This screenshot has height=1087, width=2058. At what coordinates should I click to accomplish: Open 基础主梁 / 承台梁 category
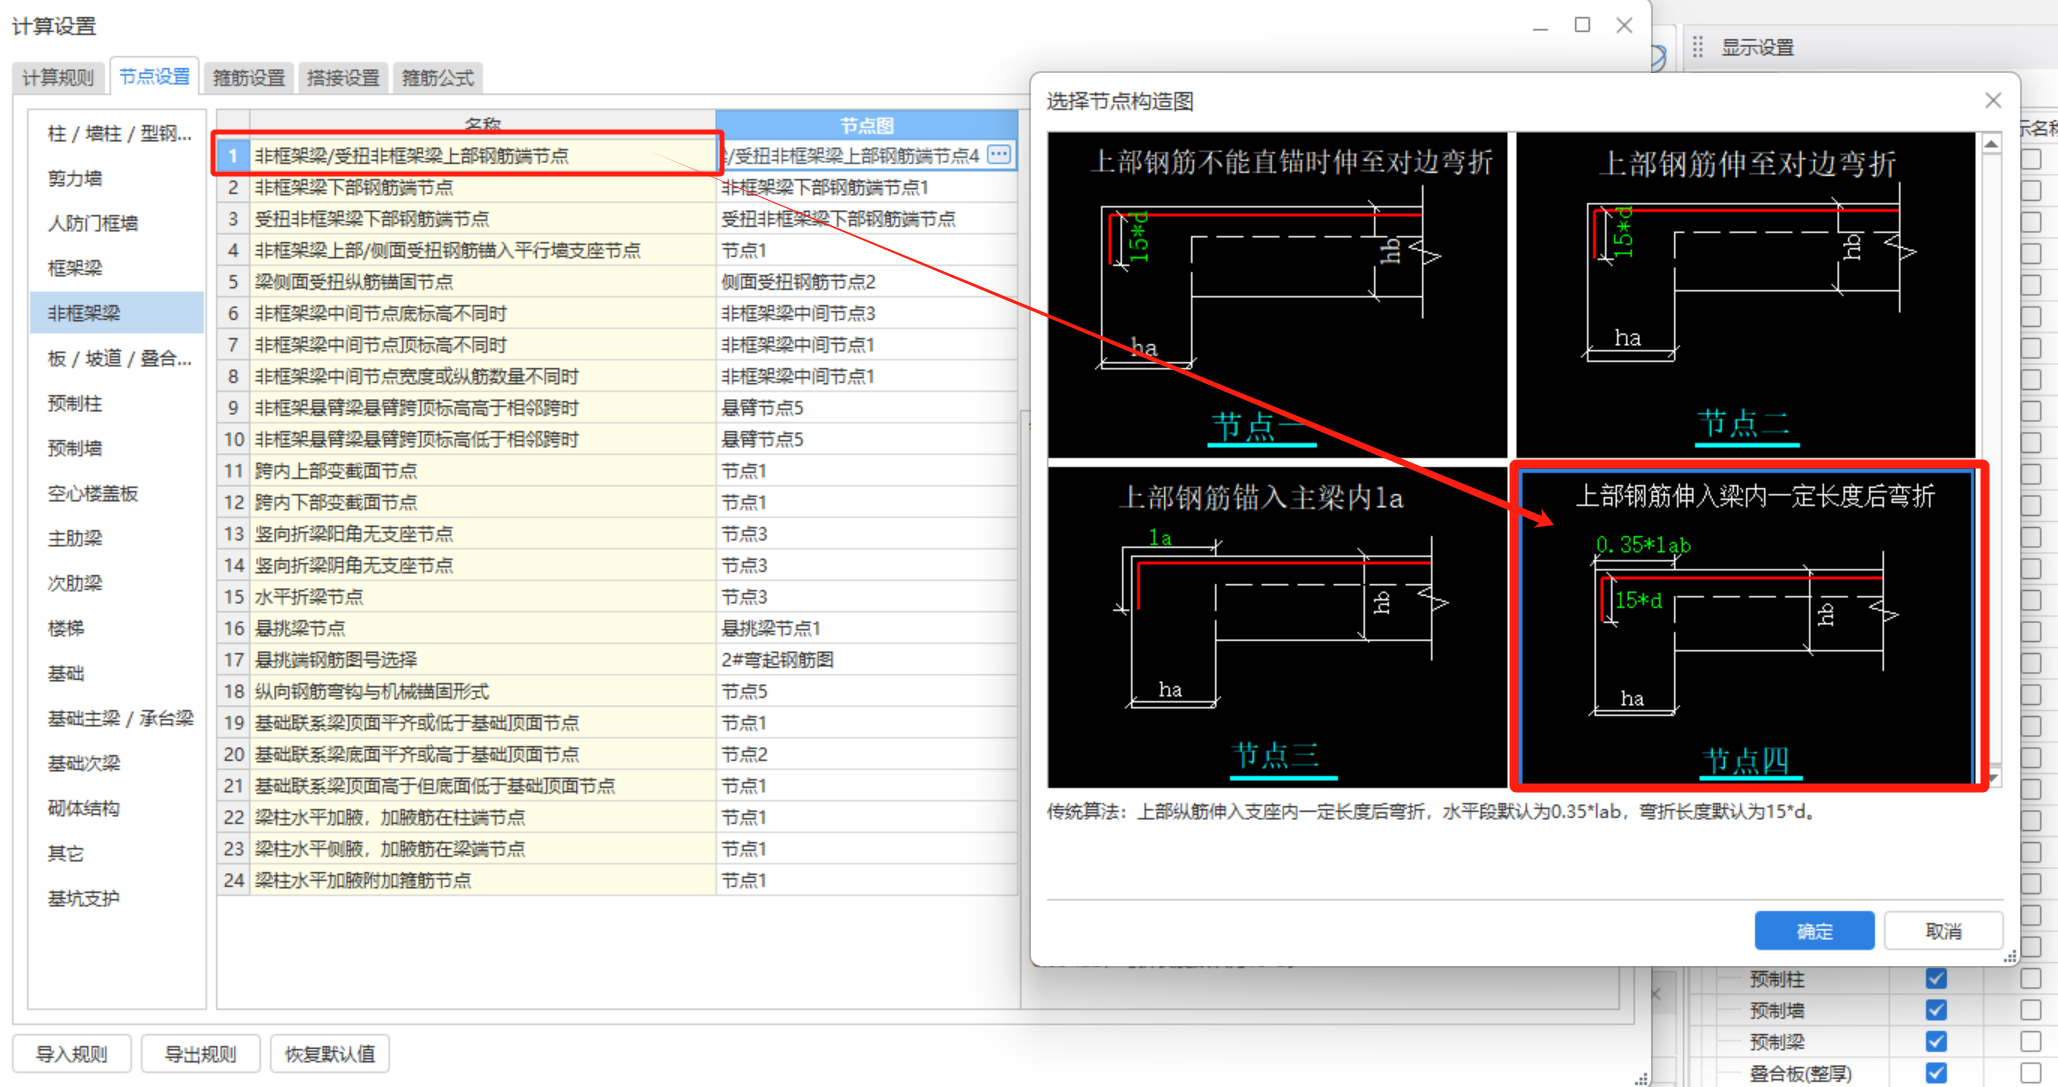[118, 718]
